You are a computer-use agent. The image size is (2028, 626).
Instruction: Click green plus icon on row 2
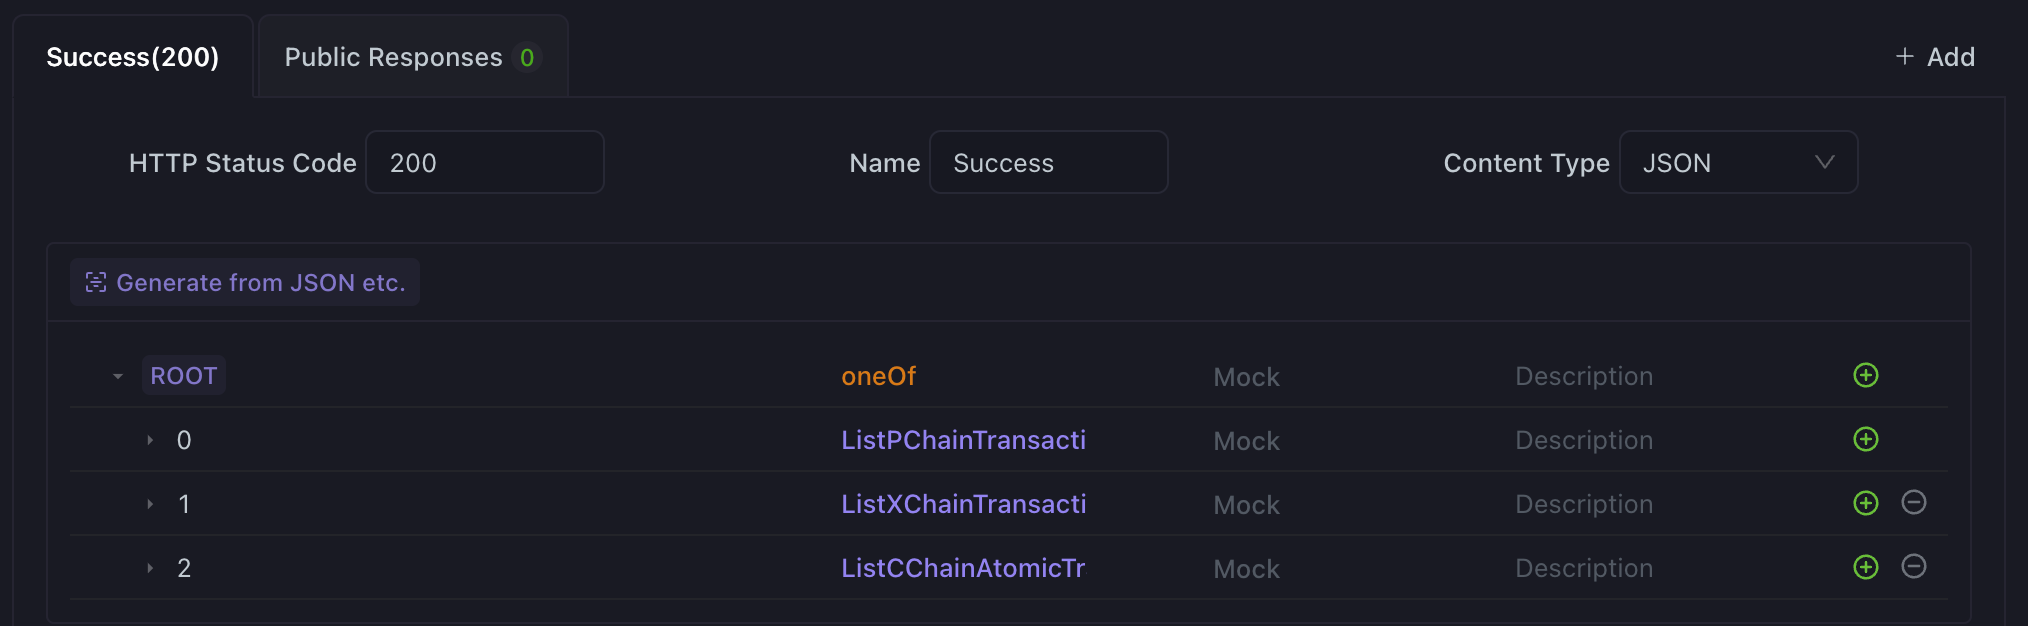pyautogui.click(x=1866, y=567)
